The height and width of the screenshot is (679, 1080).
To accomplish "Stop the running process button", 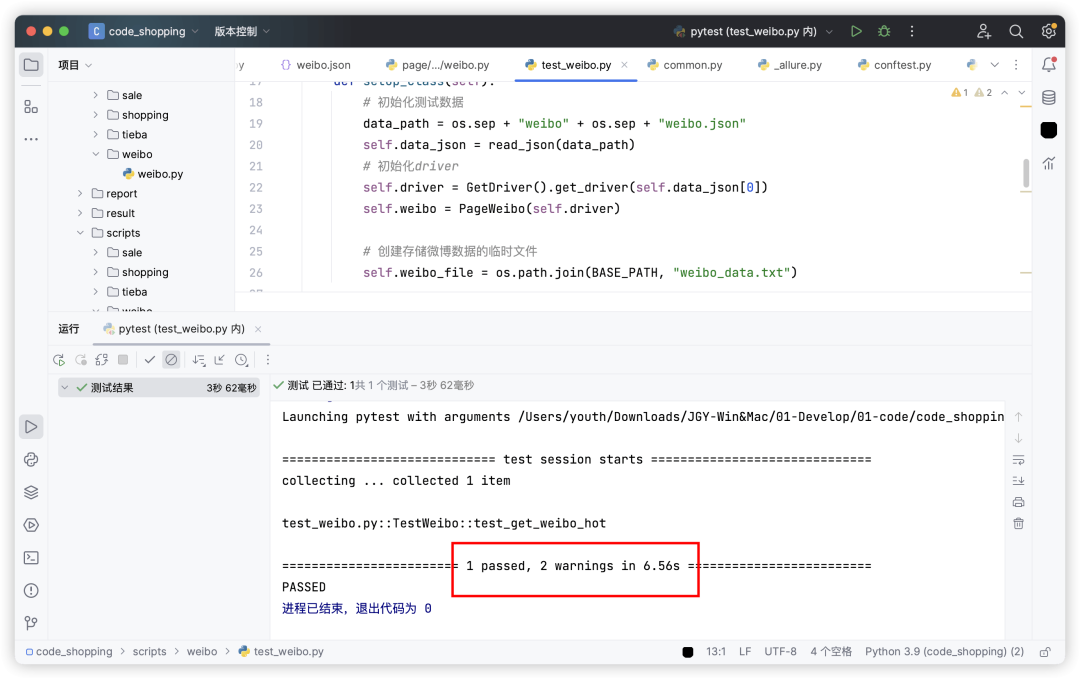I will tap(123, 359).
